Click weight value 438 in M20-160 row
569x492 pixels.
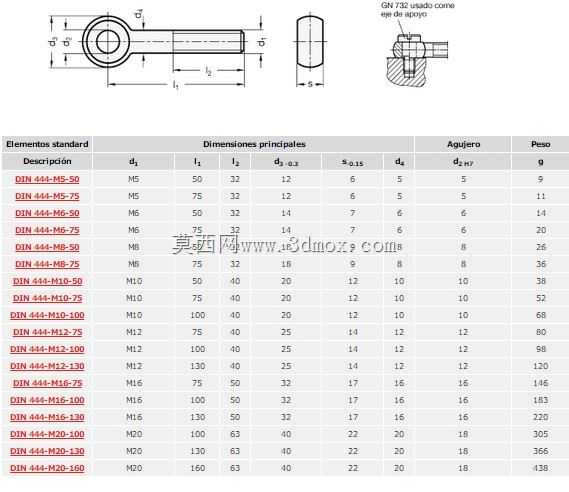(541, 468)
